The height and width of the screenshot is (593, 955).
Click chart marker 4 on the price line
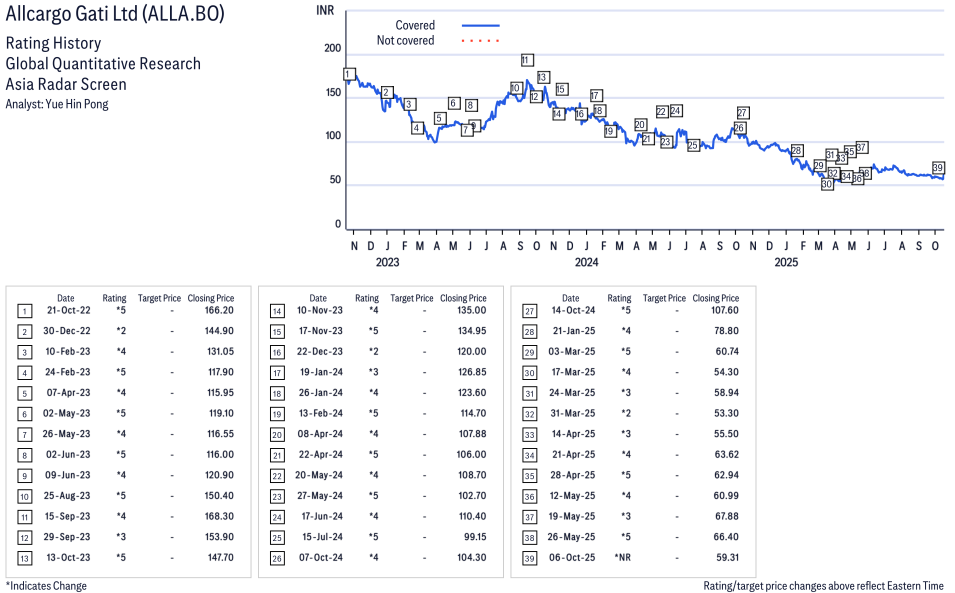[417, 128]
